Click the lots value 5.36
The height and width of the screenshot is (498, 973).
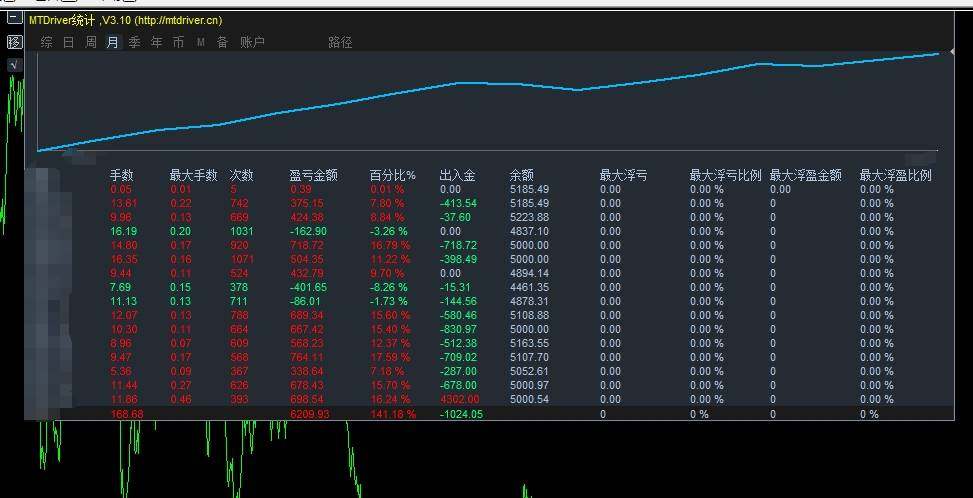[121, 371]
